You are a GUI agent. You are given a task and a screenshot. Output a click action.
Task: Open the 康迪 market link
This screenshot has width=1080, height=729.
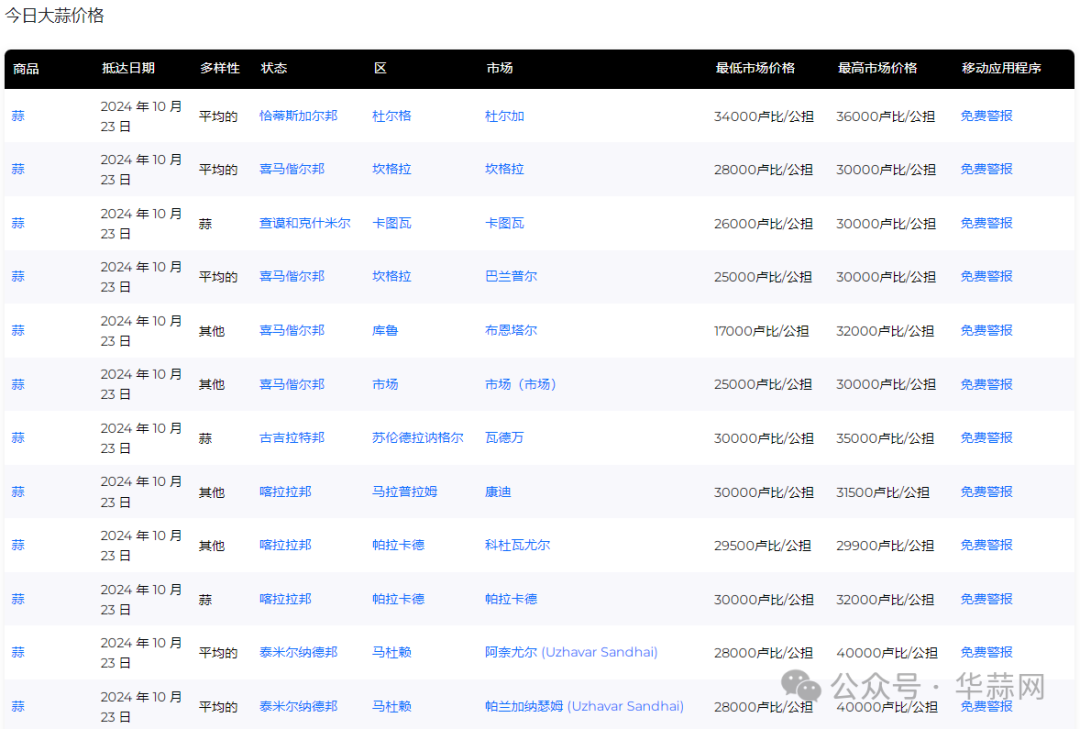[x=498, y=492]
